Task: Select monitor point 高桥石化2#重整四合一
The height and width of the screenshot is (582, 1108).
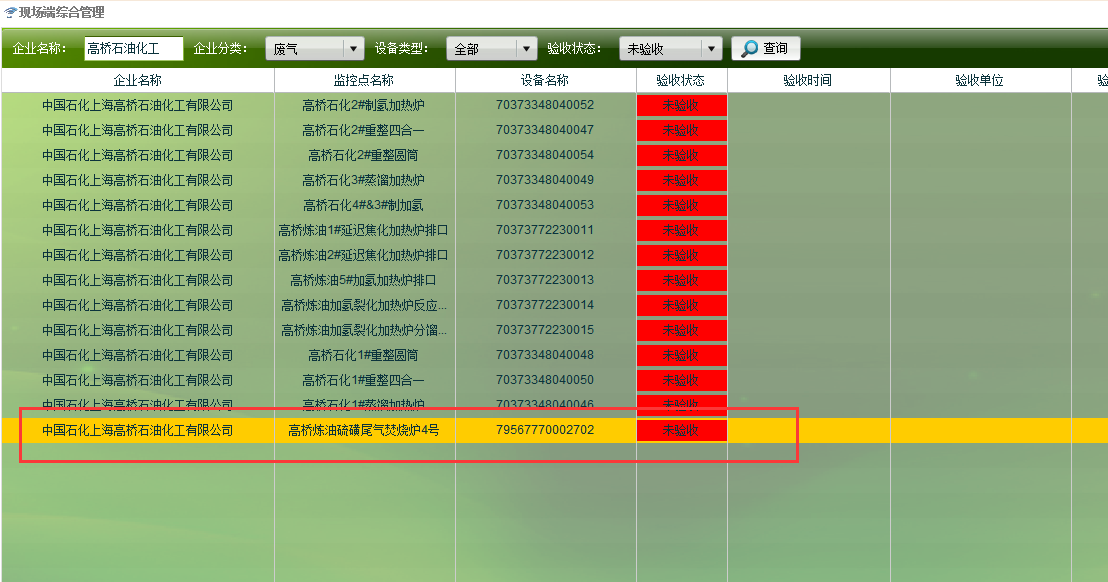Action: pos(364,130)
